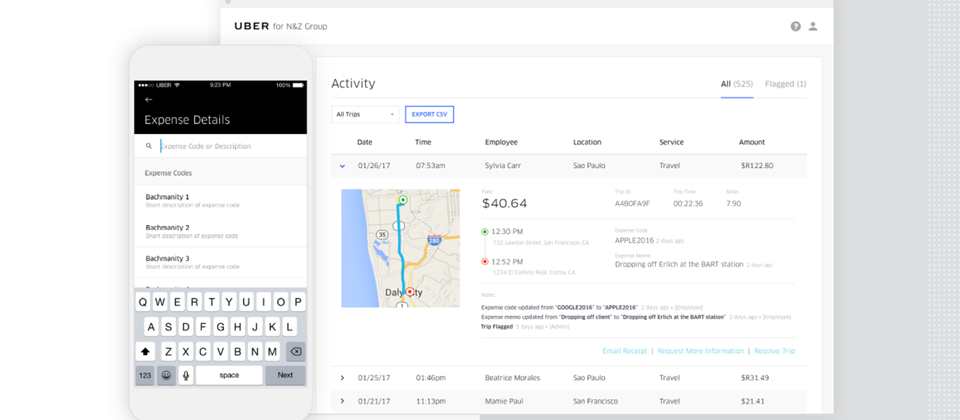Click the 00:22:36 trip time value
960x420 pixels.
pos(688,203)
